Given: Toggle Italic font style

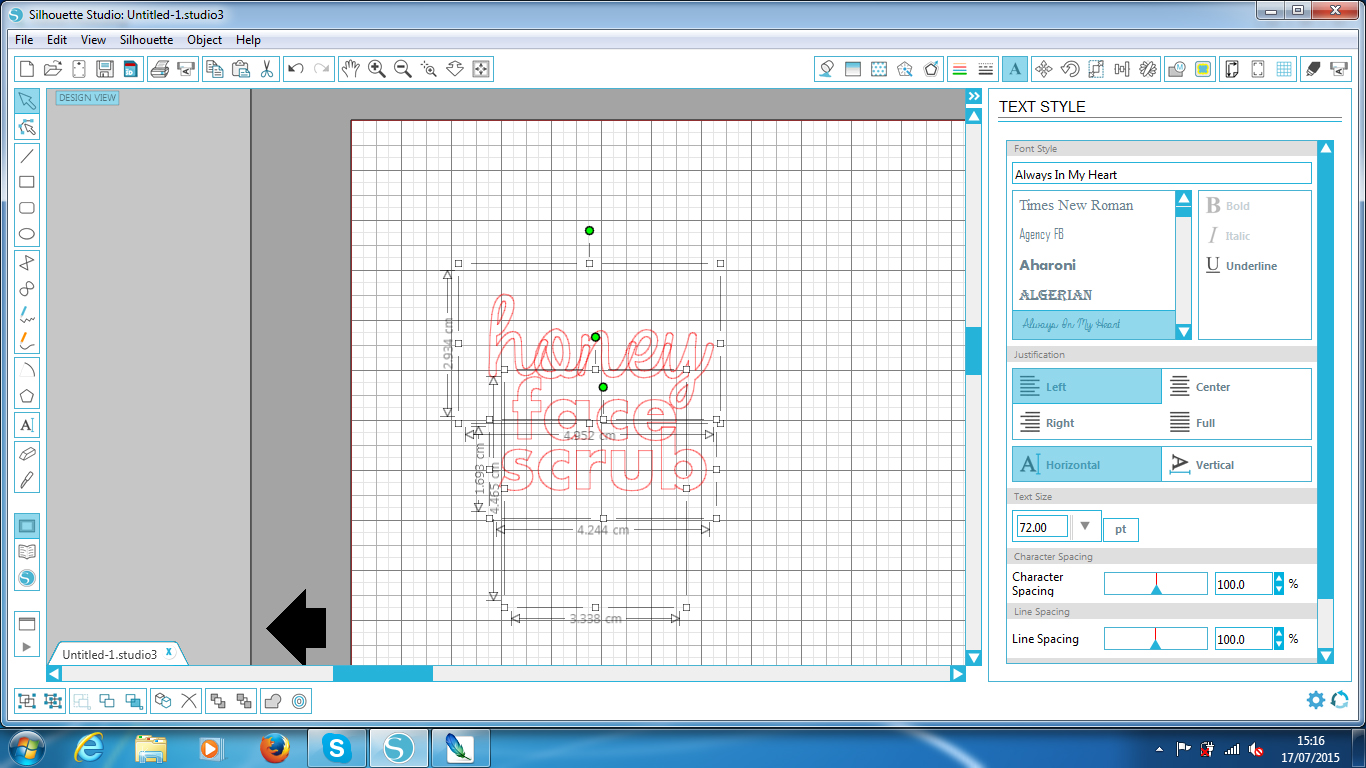Looking at the screenshot, I should (x=1228, y=236).
